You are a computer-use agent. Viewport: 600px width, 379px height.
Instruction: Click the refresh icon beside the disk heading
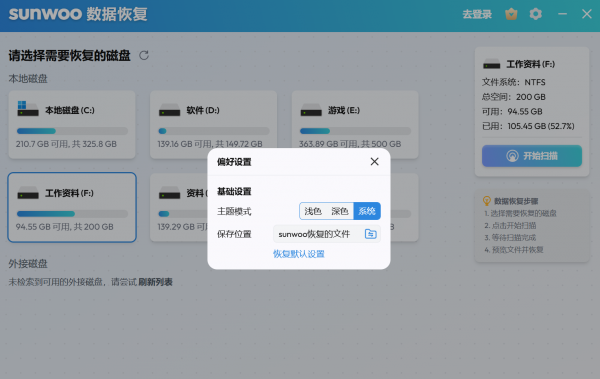click(144, 56)
